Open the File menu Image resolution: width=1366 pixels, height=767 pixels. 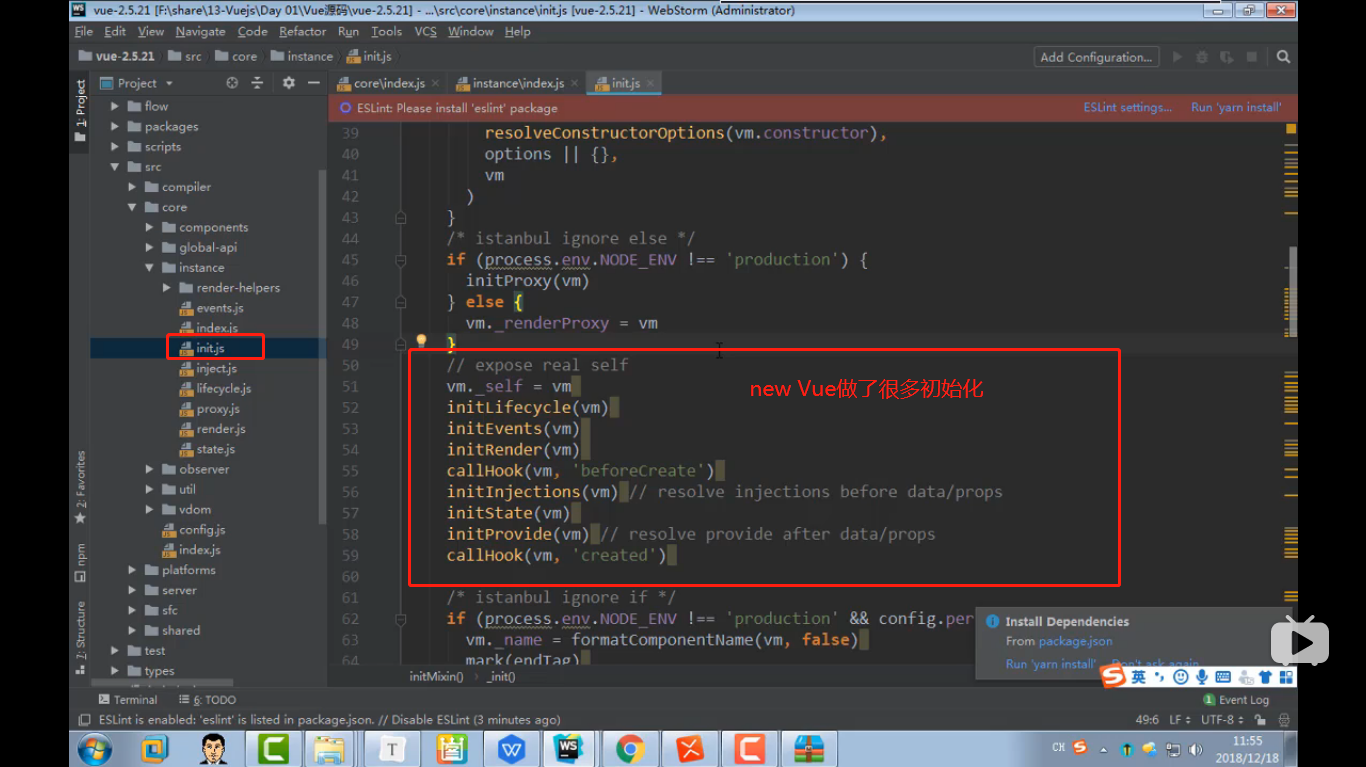tap(84, 32)
